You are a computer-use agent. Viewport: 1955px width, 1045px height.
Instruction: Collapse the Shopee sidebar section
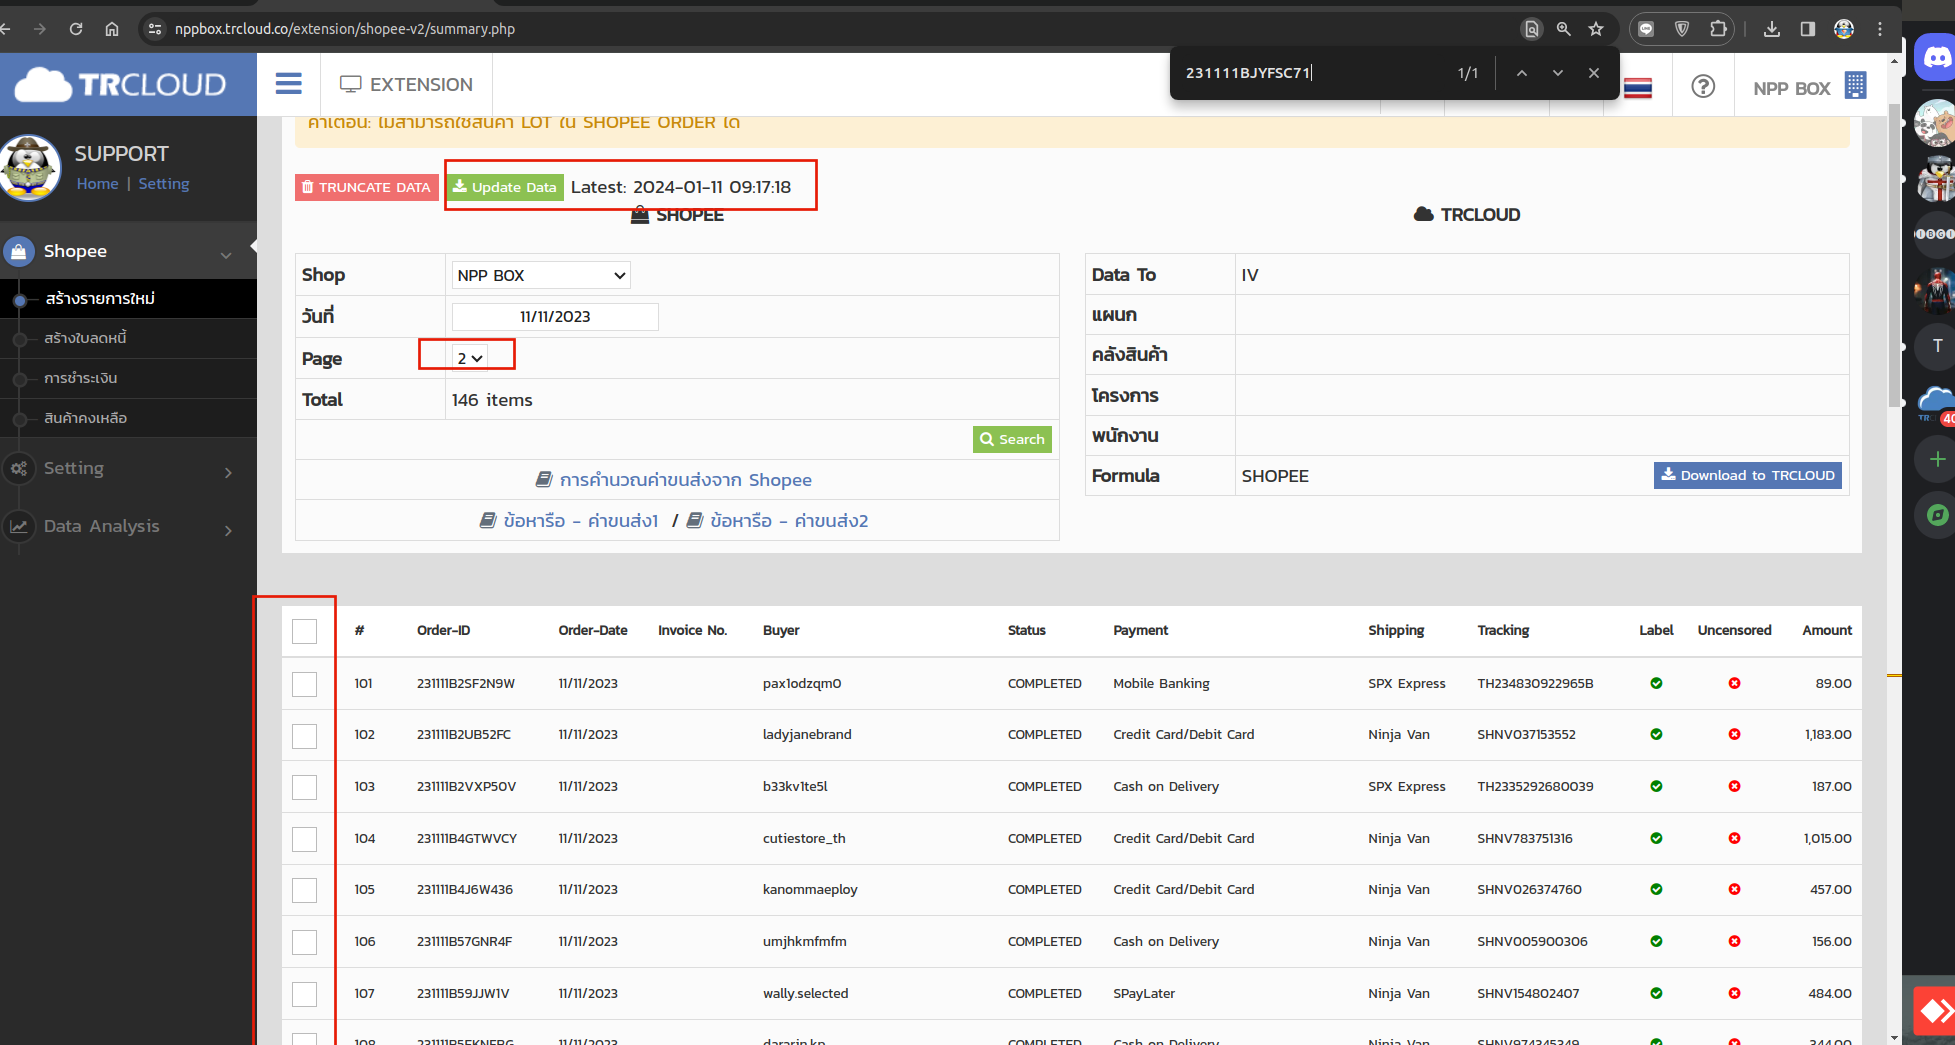click(x=128, y=251)
